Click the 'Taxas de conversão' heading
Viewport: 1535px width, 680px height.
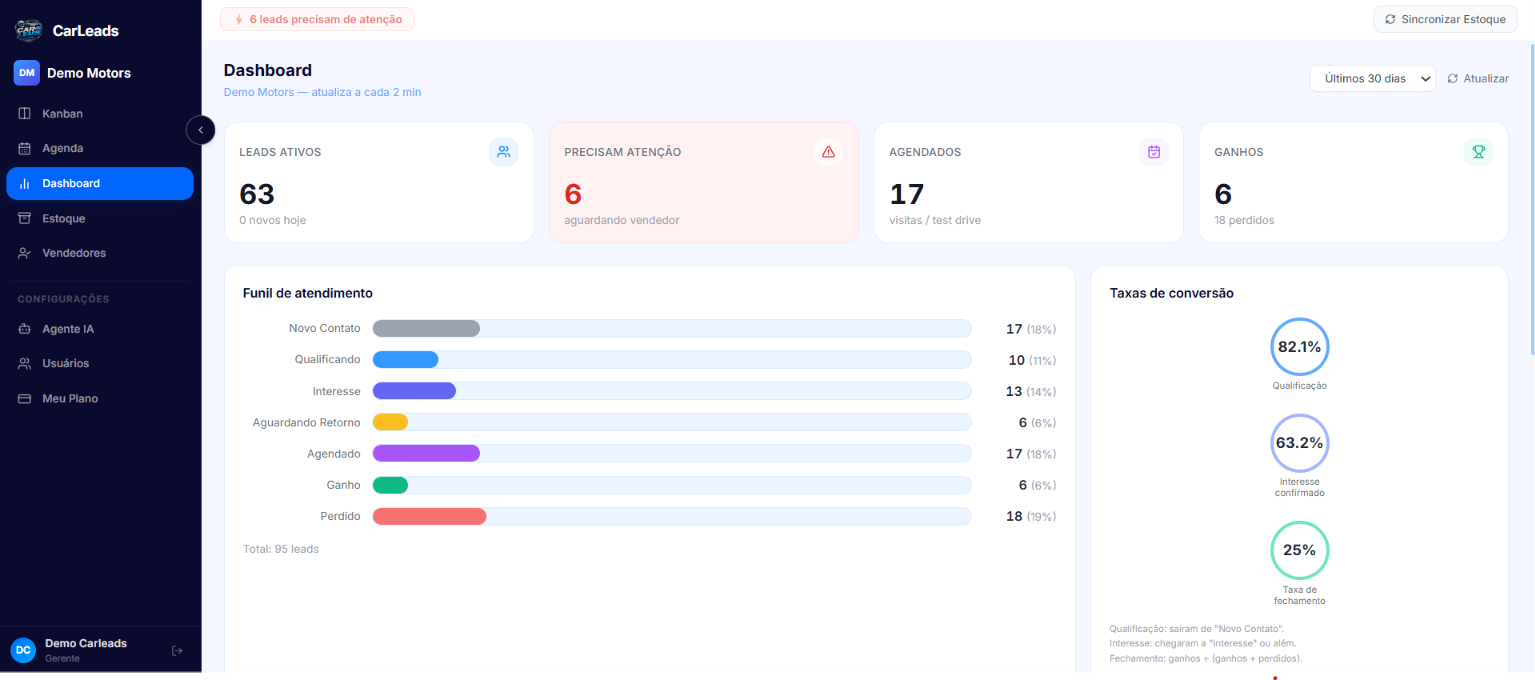(x=1172, y=293)
